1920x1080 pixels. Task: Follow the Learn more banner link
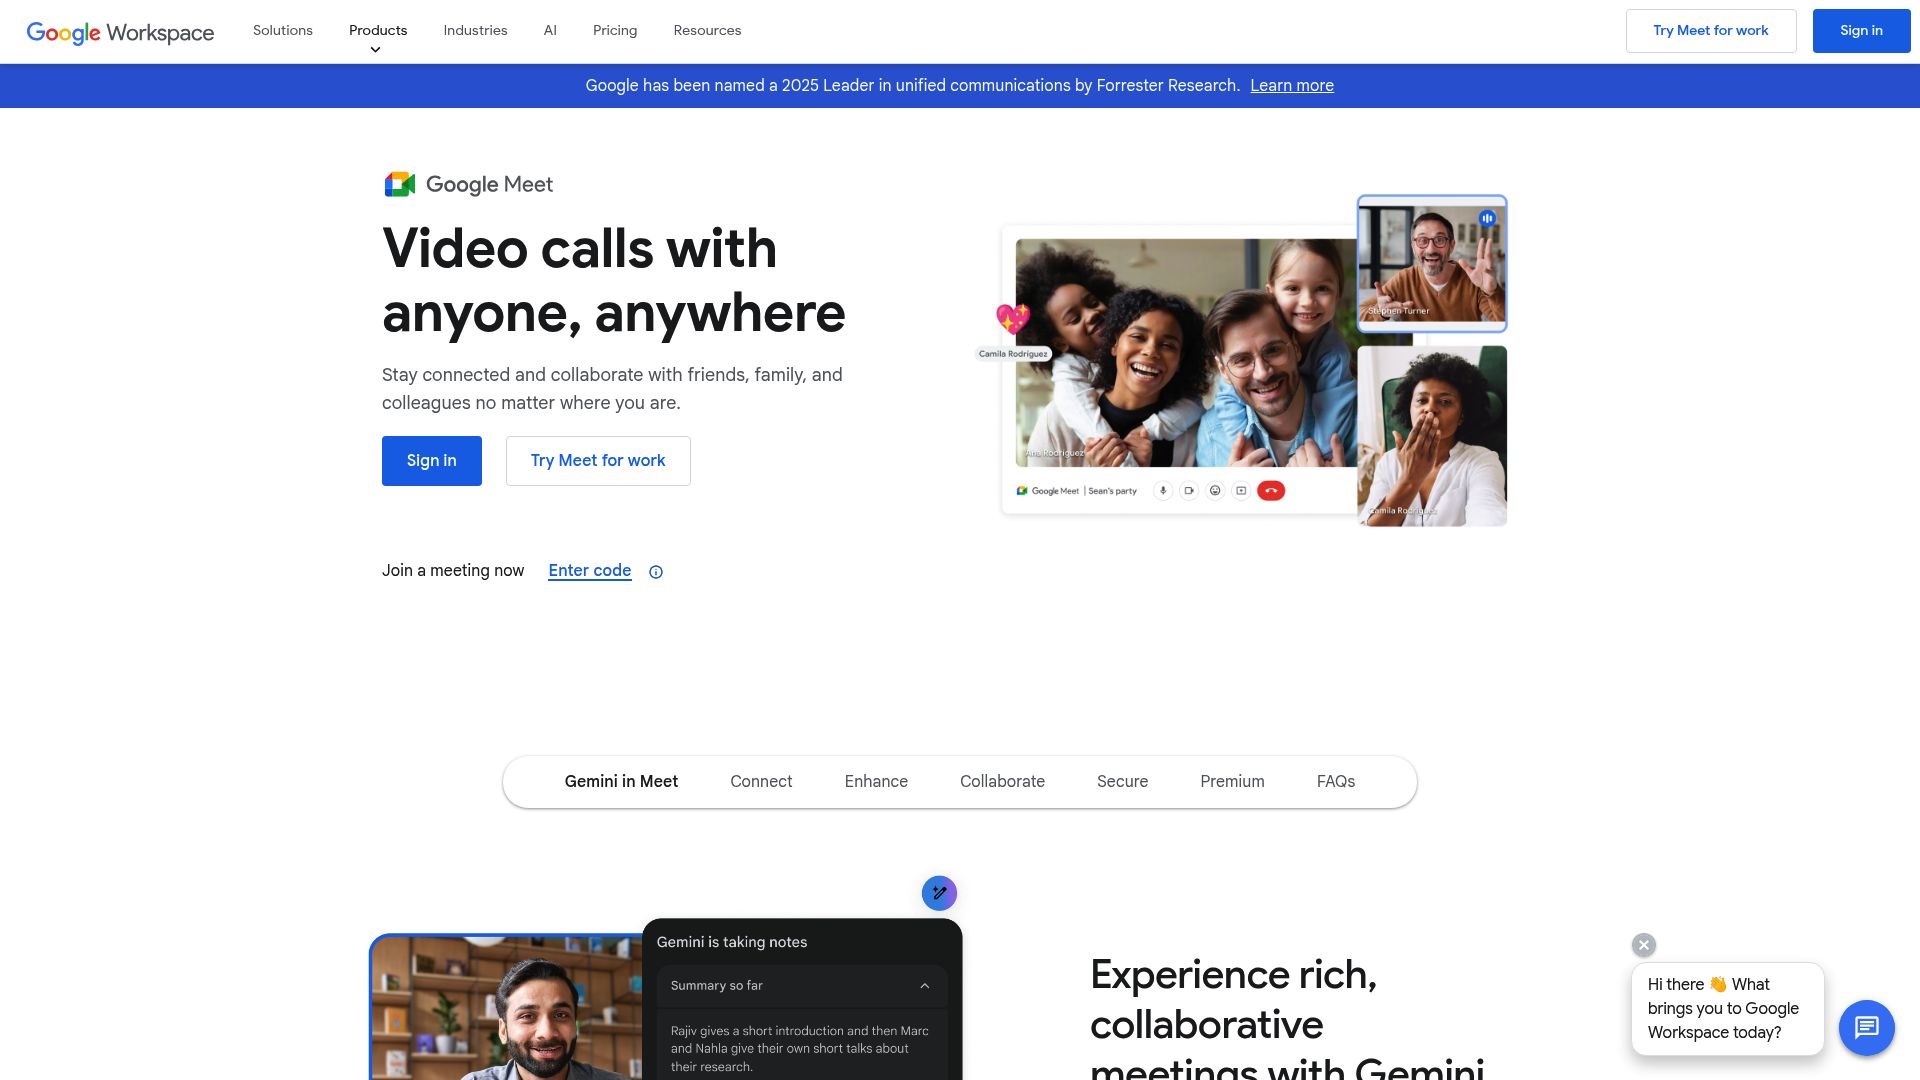pyautogui.click(x=1292, y=86)
